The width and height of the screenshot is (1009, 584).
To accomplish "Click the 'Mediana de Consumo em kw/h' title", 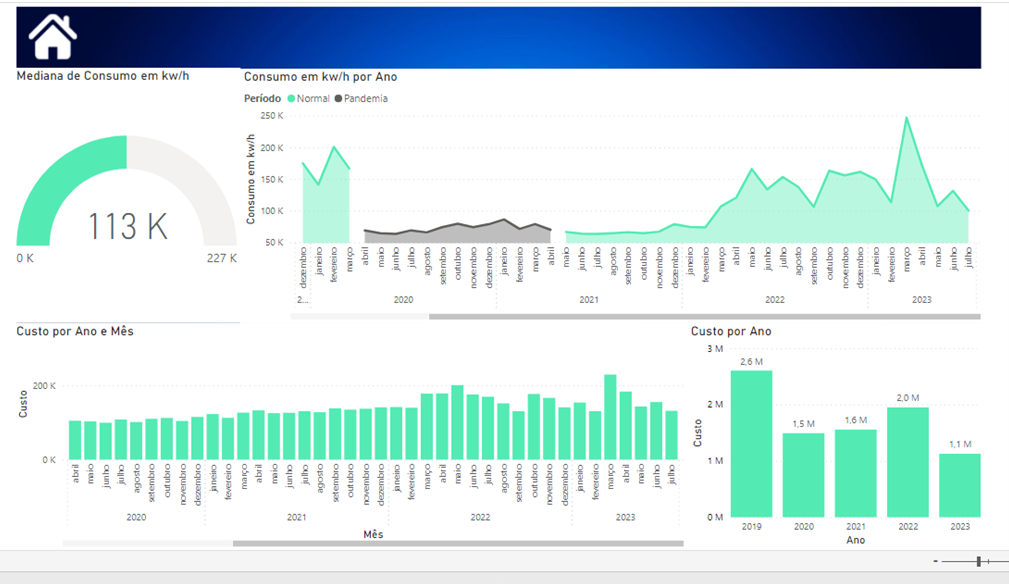I will pos(103,76).
